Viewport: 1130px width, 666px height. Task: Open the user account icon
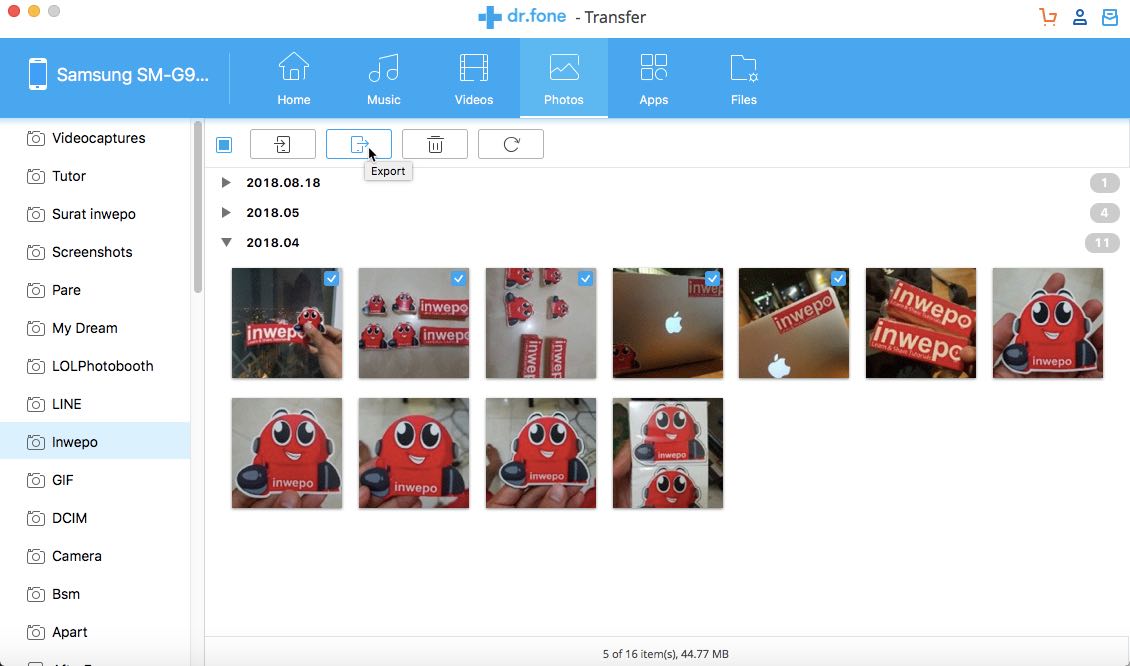point(1080,17)
